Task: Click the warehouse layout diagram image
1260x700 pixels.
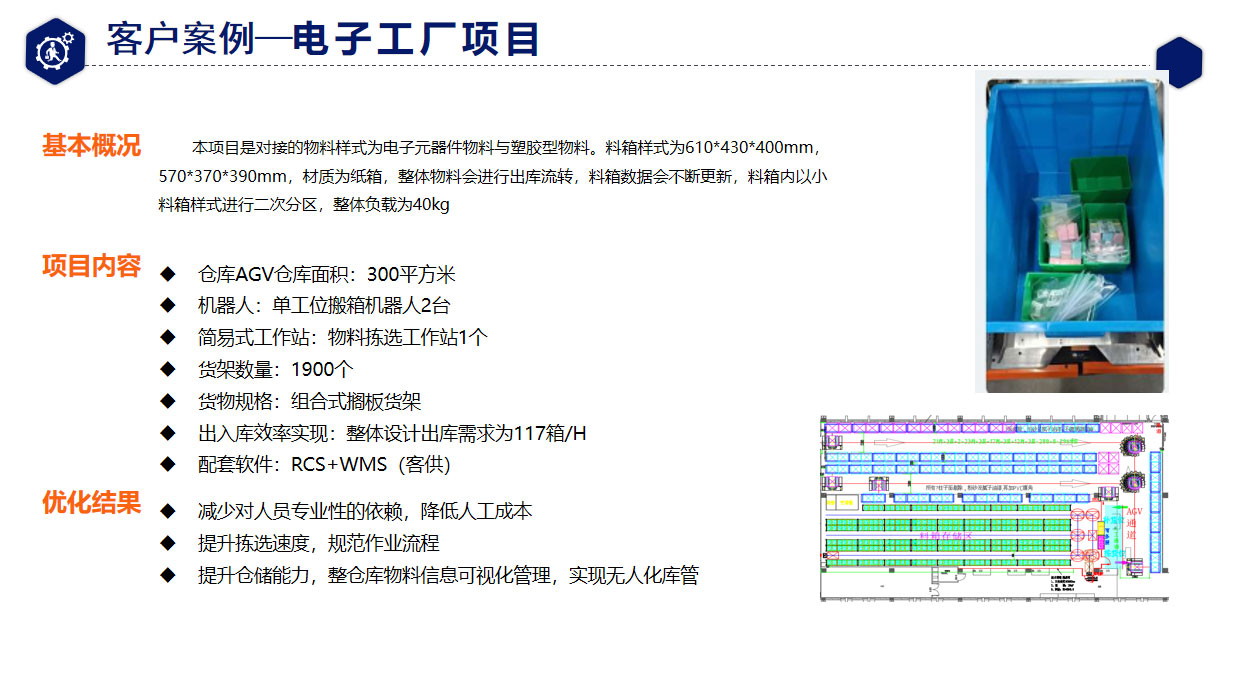Action: point(994,507)
